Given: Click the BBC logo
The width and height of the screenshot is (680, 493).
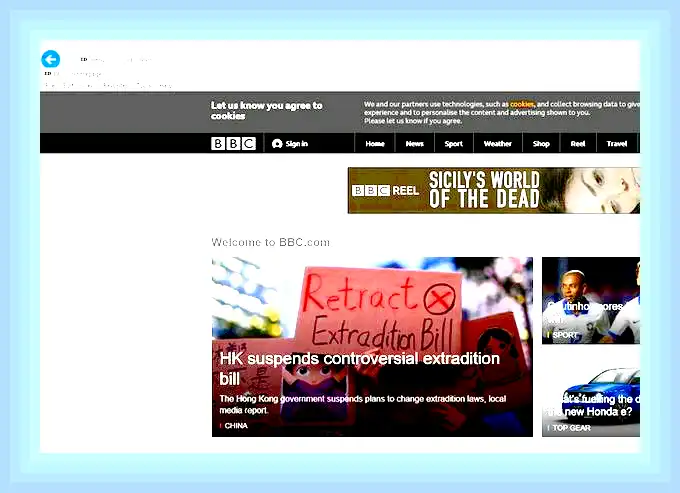Looking at the screenshot, I should (233, 144).
